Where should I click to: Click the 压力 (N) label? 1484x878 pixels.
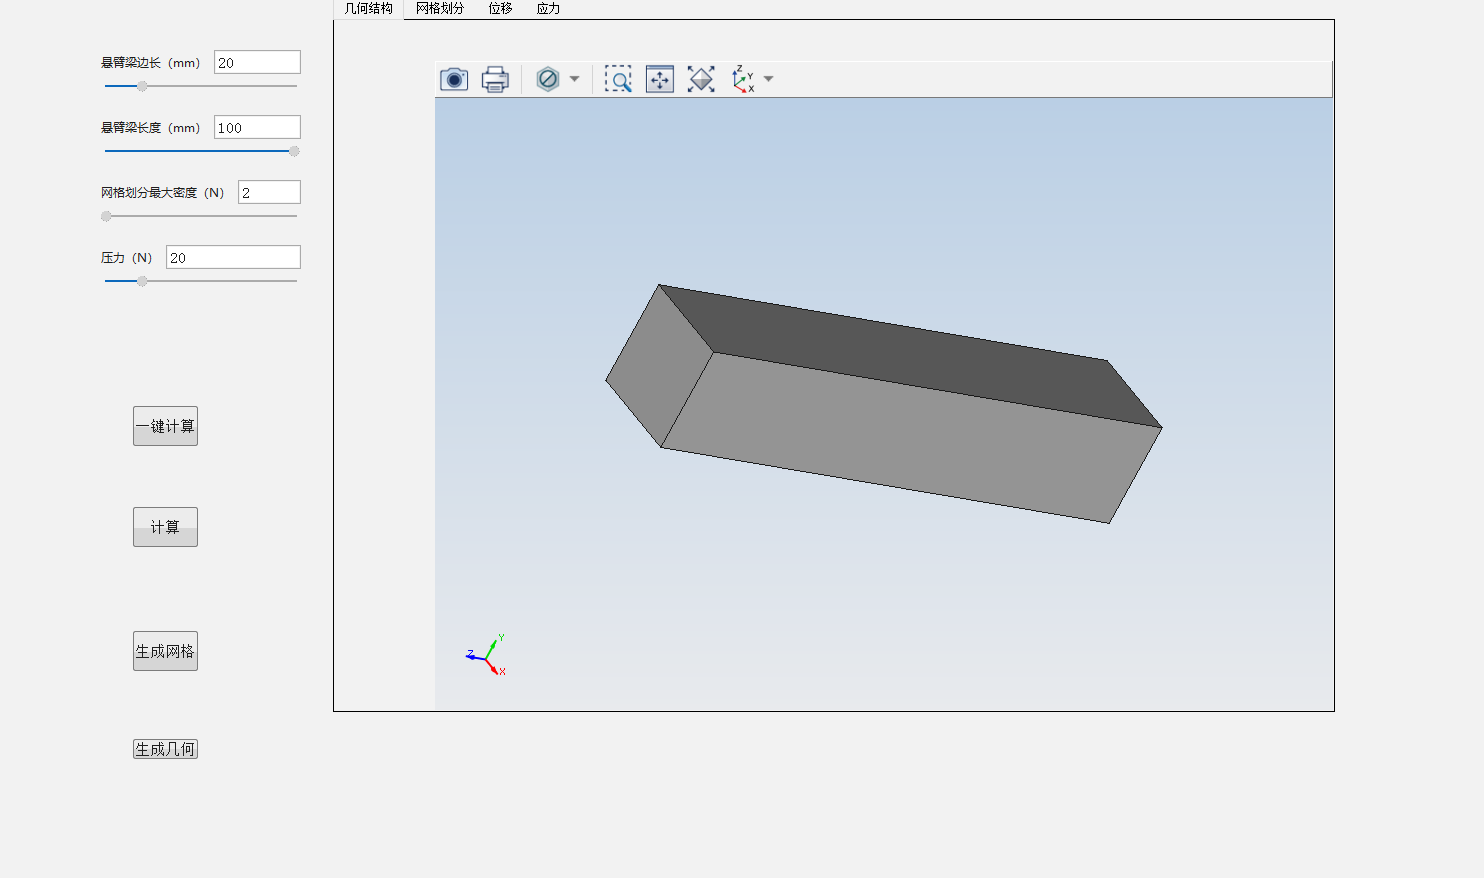coord(126,258)
